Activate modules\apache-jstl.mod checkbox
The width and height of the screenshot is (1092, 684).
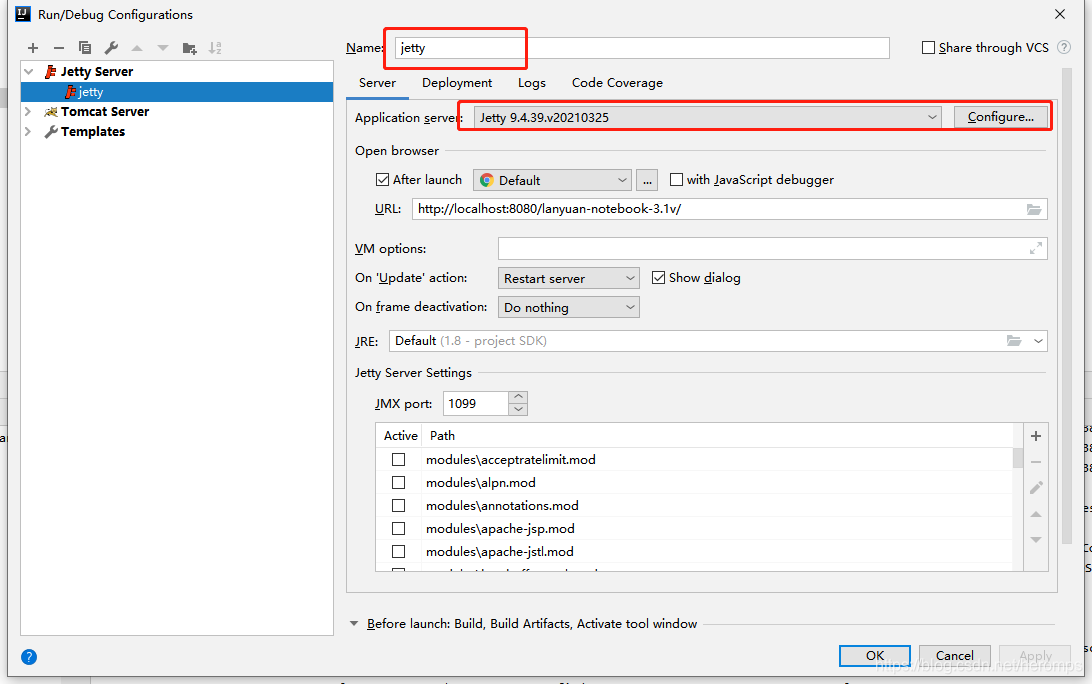tap(398, 552)
